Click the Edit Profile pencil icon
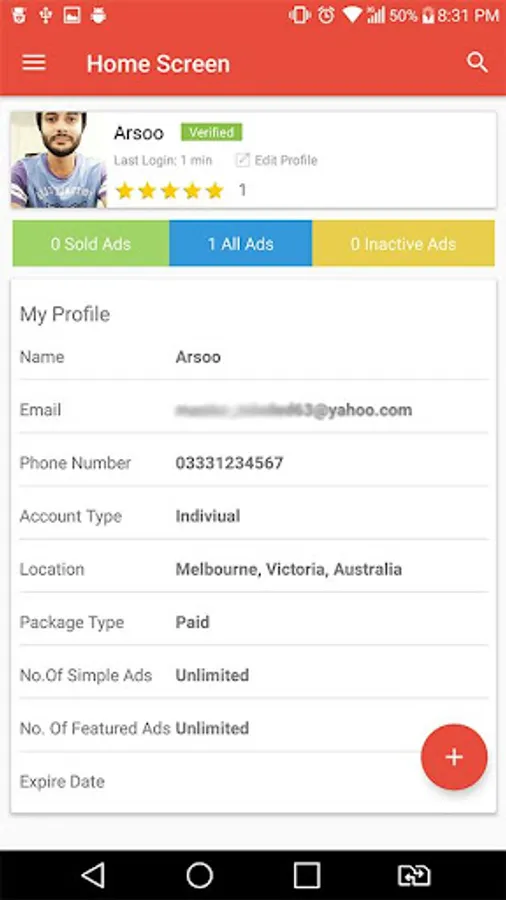The image size is (506, 900). coord(243,160)
